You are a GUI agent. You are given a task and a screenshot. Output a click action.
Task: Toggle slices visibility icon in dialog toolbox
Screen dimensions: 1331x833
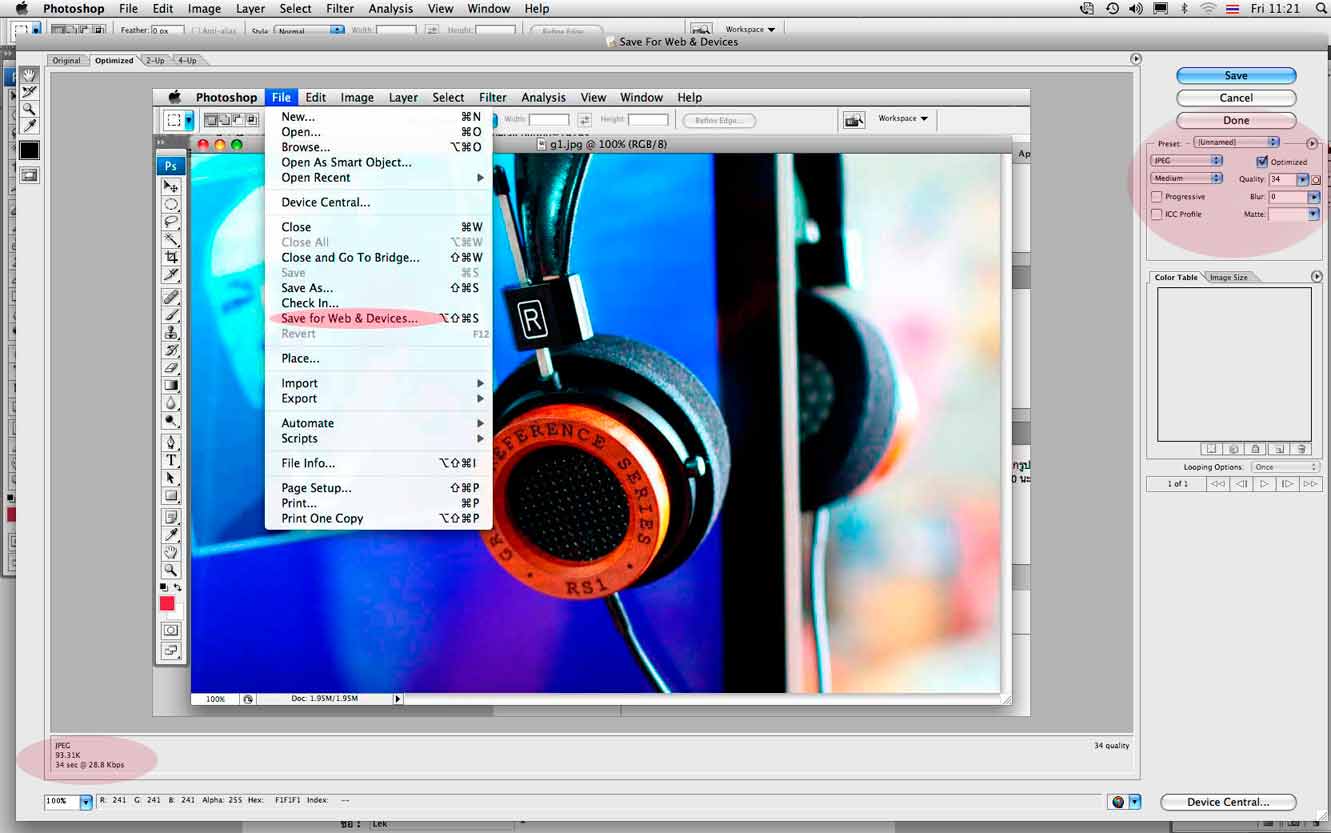pyautogui.click(x=30, y=175)
